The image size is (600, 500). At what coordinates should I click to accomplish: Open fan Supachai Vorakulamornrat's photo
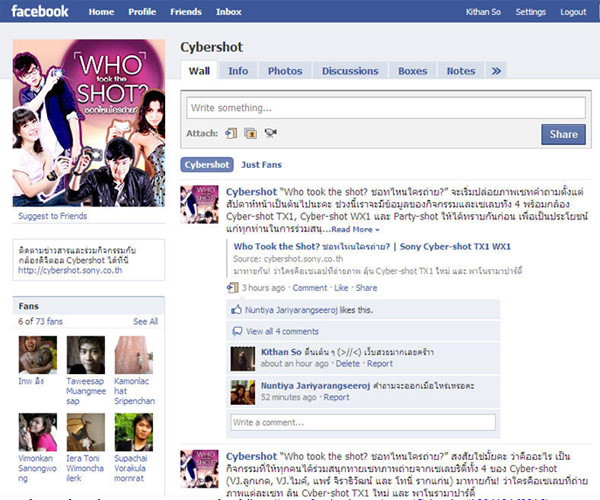(x=134, y=432)
